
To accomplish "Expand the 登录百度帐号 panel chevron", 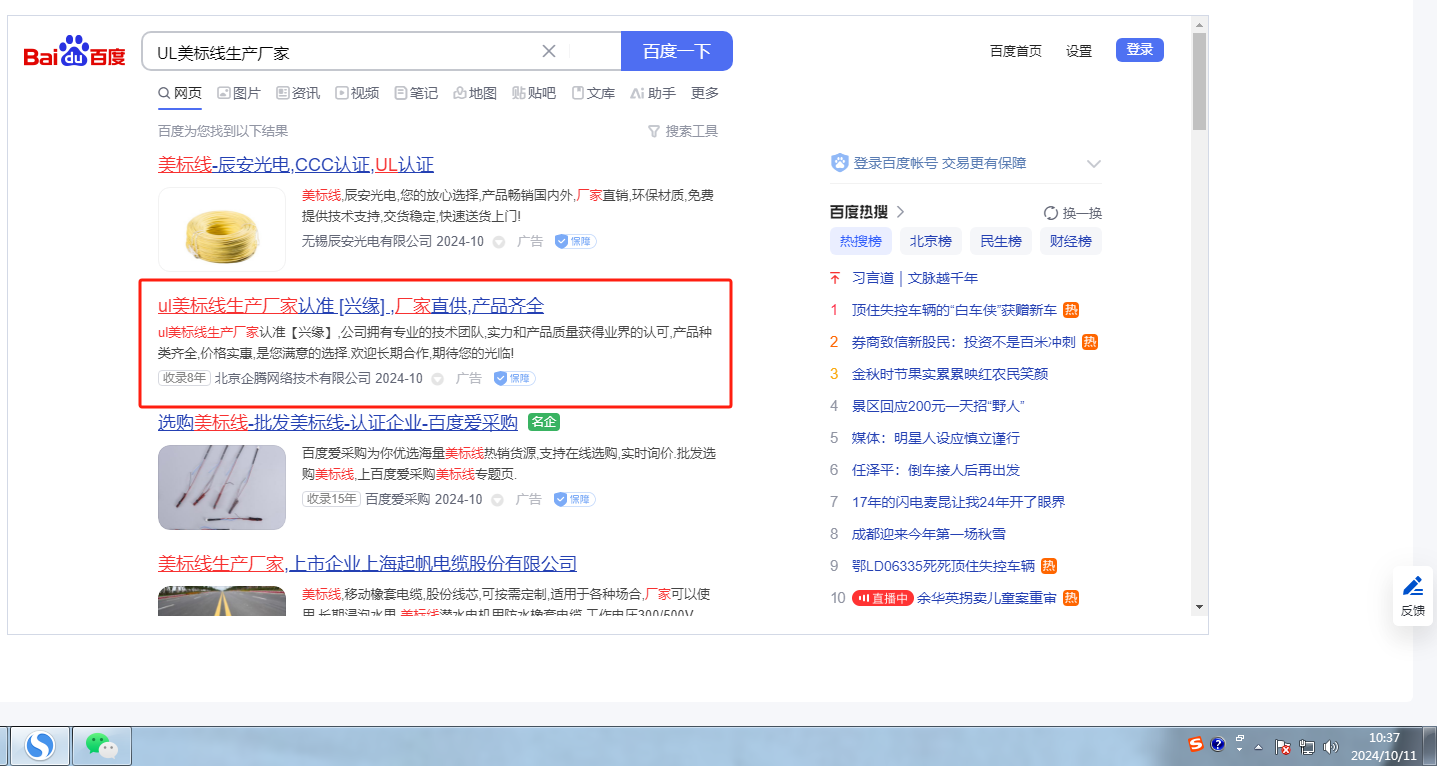I will click(x=1093, y=164).
